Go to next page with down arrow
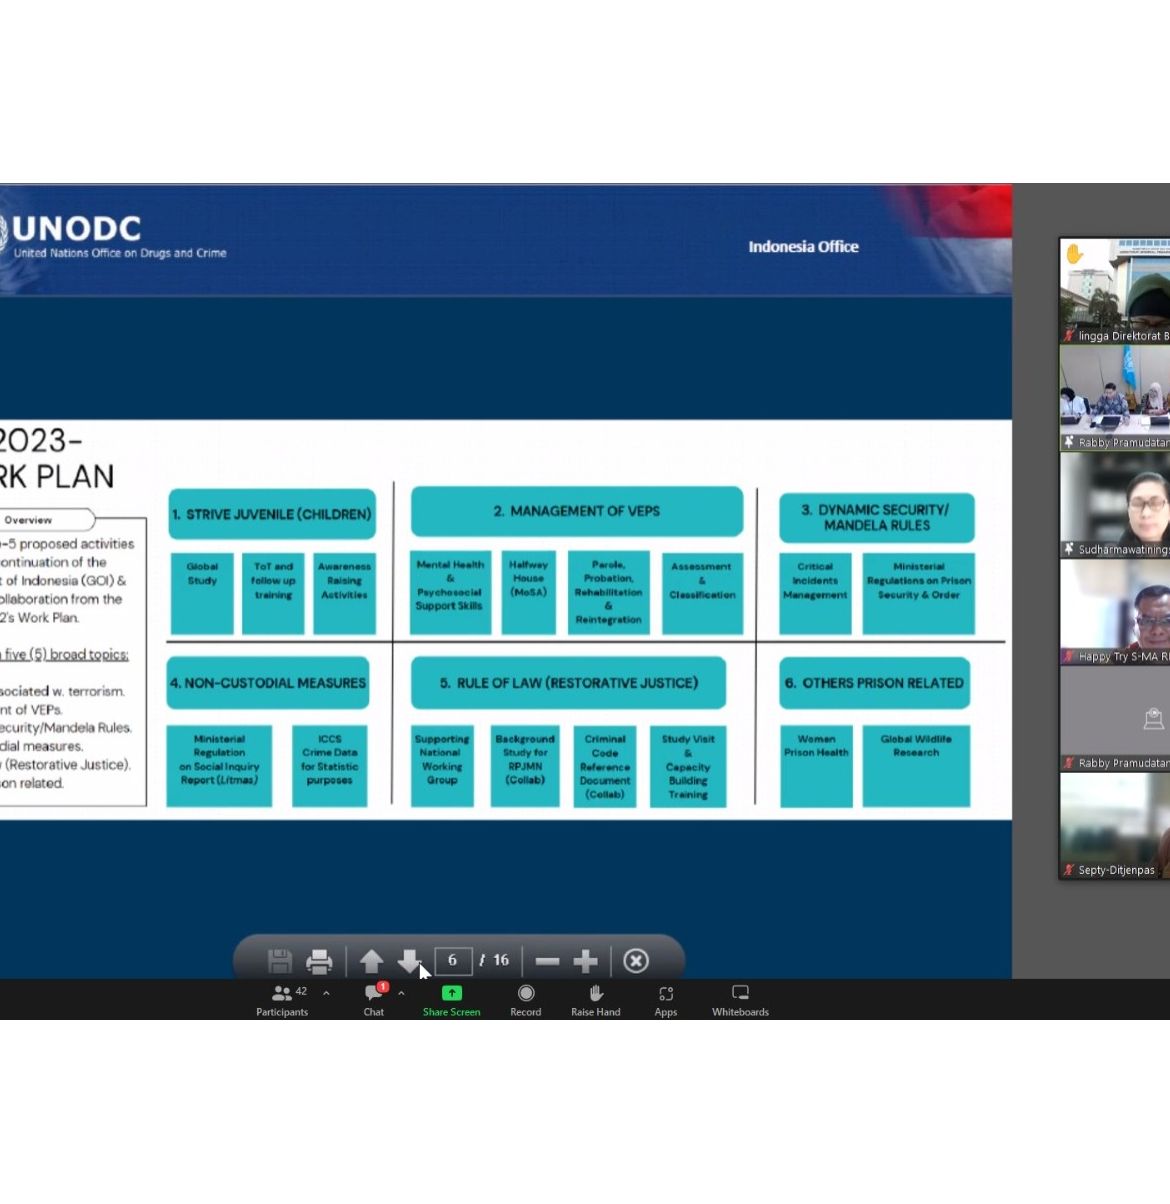This screenshot has height=1204, width=1170. [x=408, y=962]
